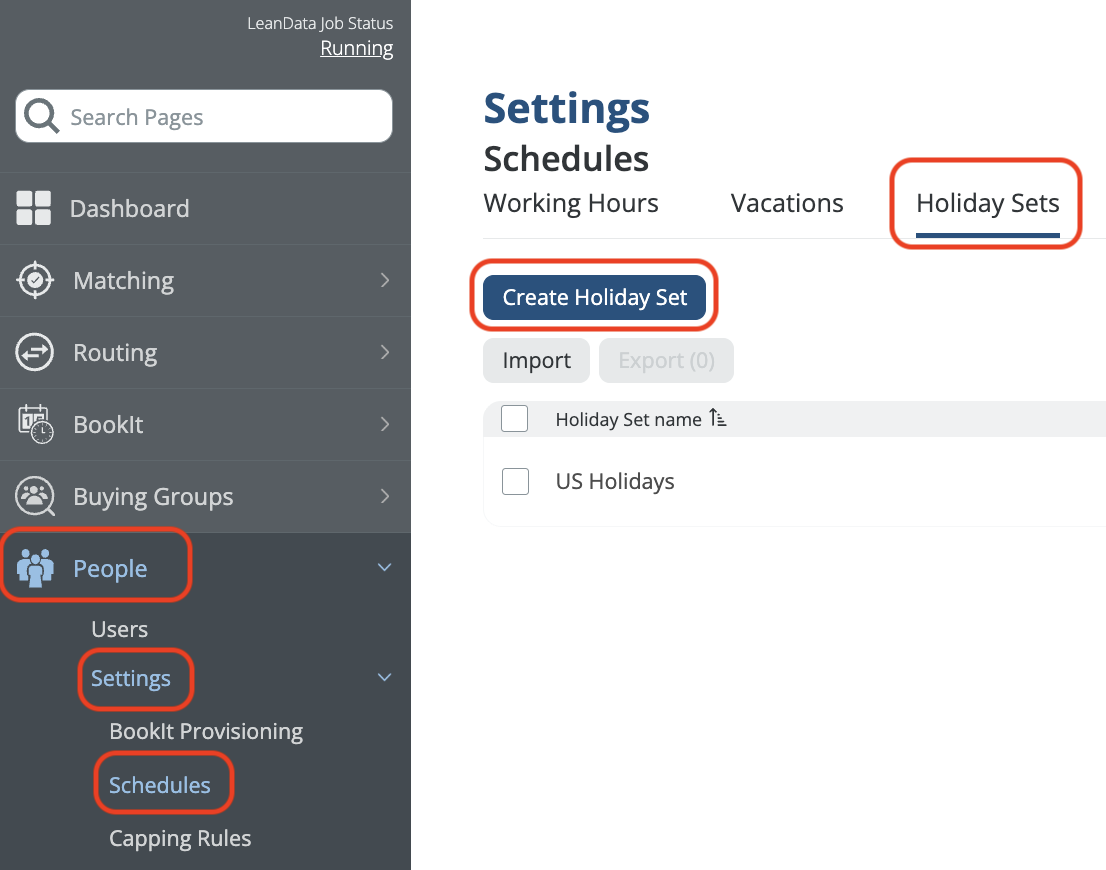The height and width of the screenshot is (870, 1106).
Task: Click the Matching target icon
Action: point(35,280)
